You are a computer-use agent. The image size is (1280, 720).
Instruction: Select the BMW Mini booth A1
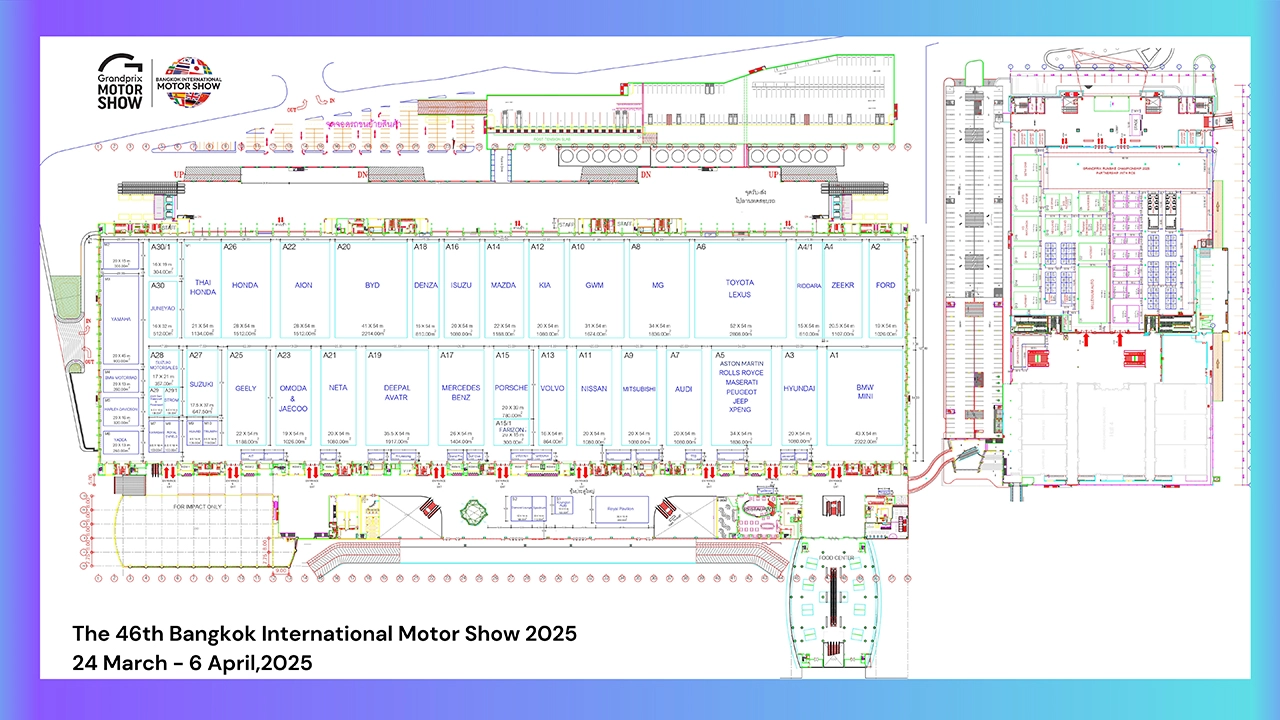pyautogui.click(x=864, y=393)
